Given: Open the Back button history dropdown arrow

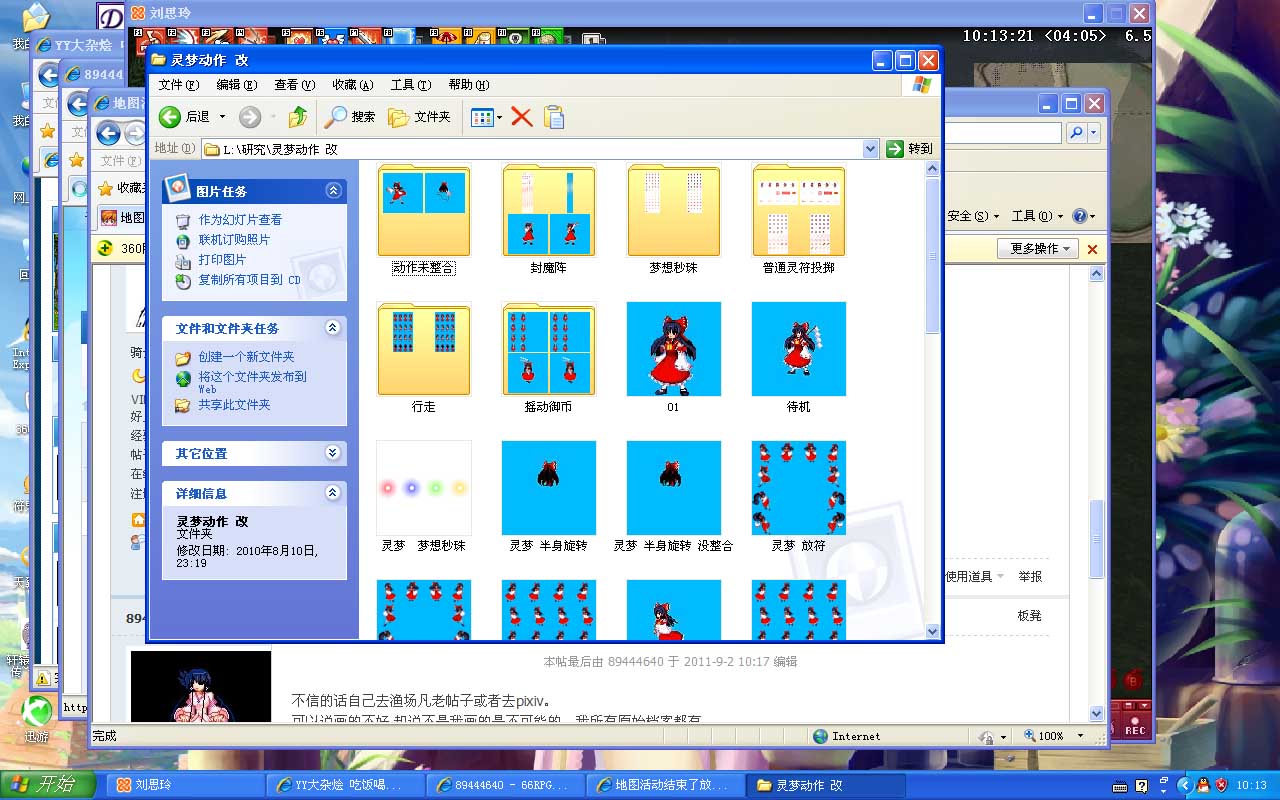Looking at the screenshot, I should [x=222, y=117].
